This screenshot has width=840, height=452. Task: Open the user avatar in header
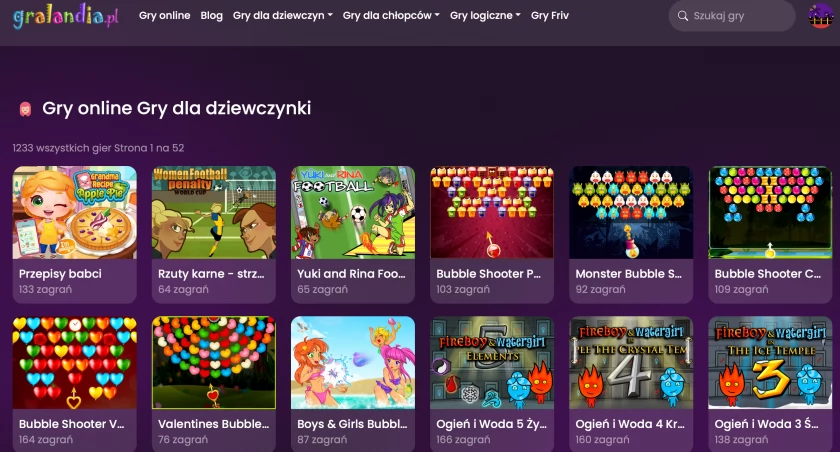pyautogui.click(x=821, y=16)
